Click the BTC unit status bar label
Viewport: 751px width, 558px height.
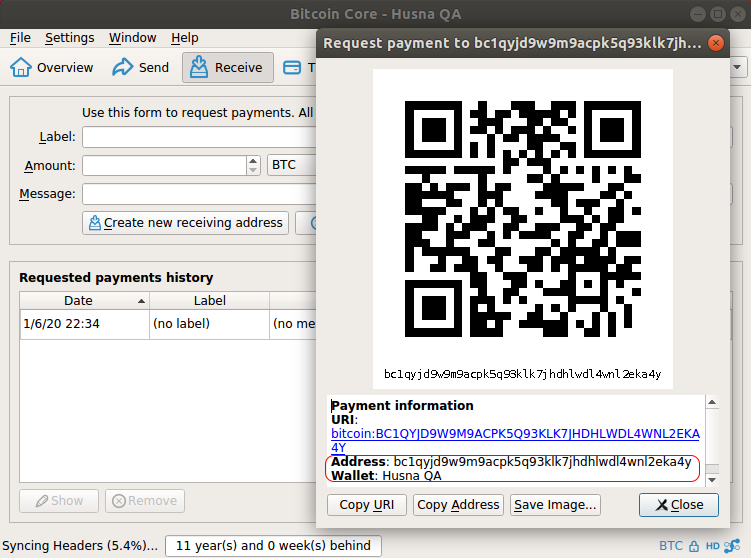[671, 546]
